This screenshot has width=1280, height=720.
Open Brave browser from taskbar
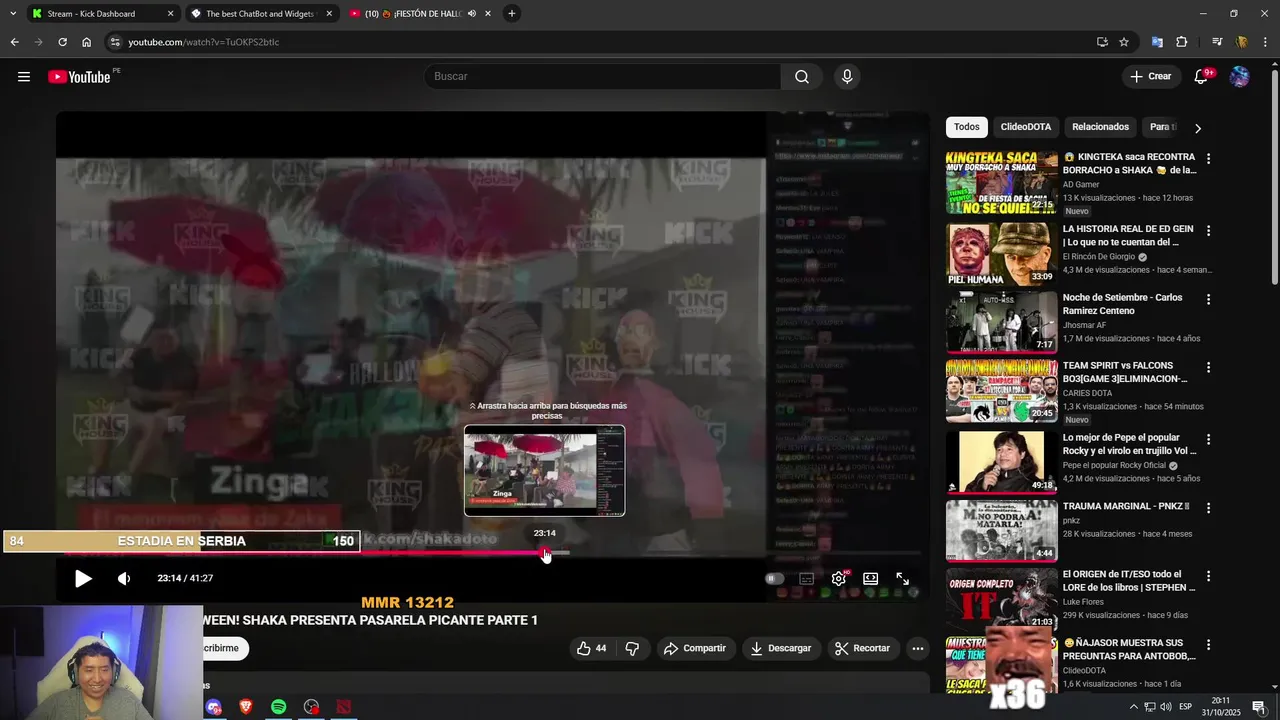click(x=246, y=707)
